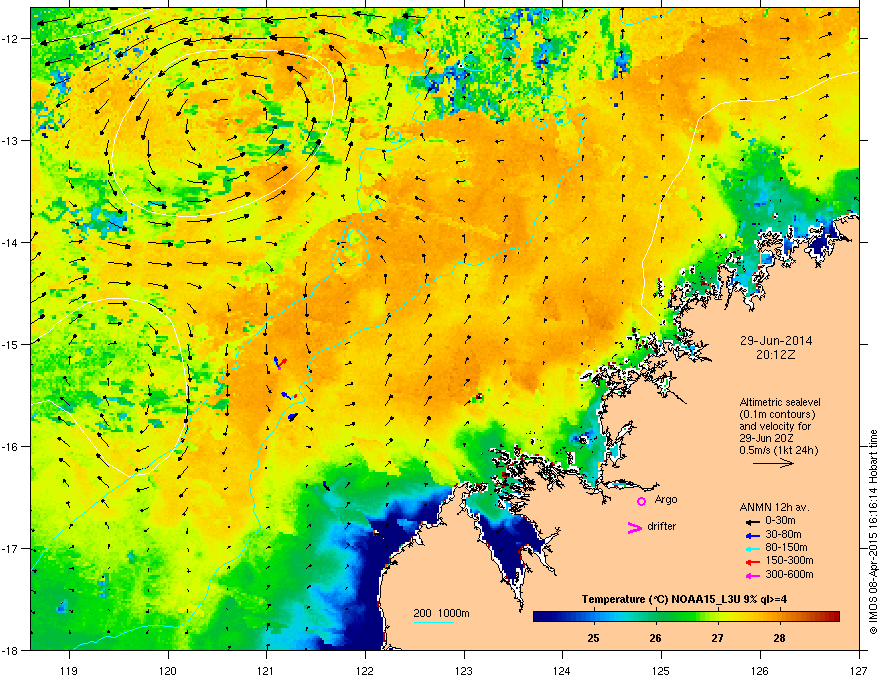The height and width of the screenshot is (680, 880).
Task: Click the longitude axis label '119'
Action: (x=69, y=670)
